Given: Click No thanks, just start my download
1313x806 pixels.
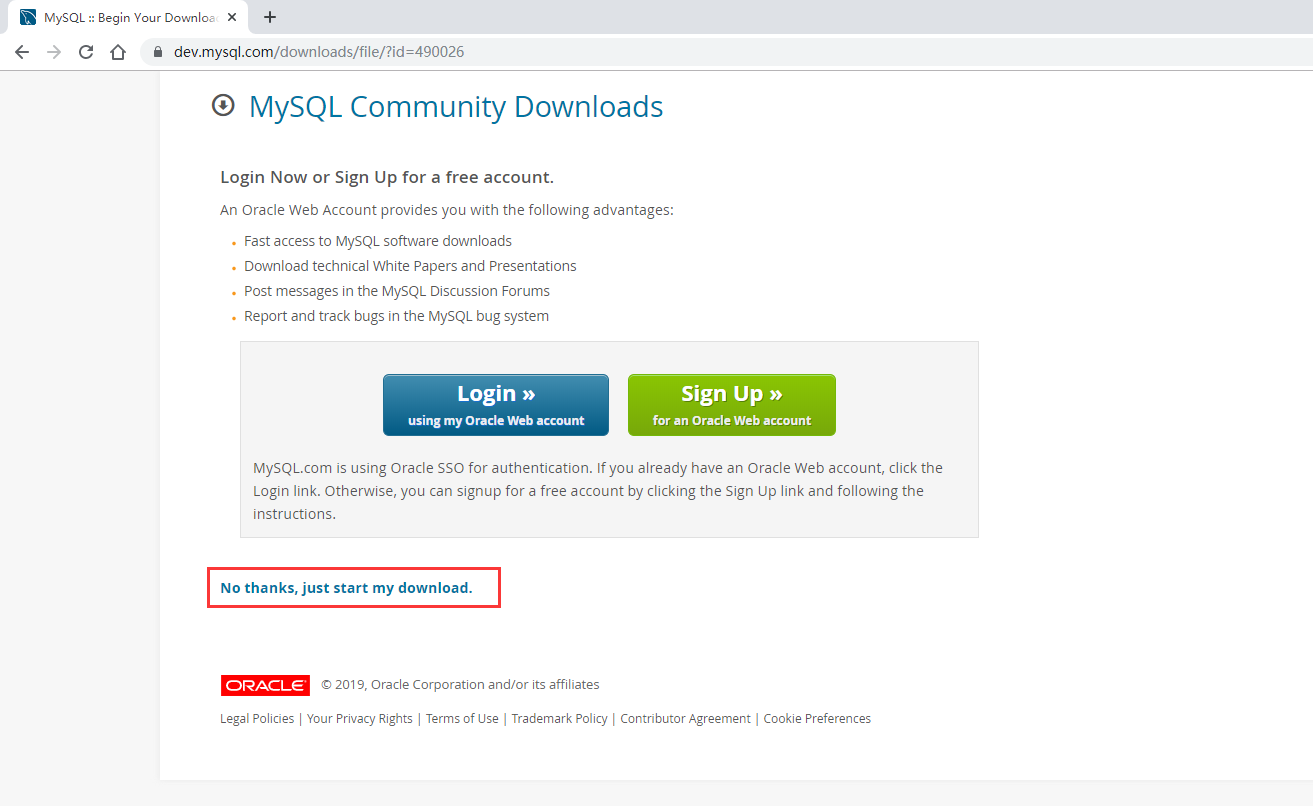Looking at the screenshot, I should point(346,588).
